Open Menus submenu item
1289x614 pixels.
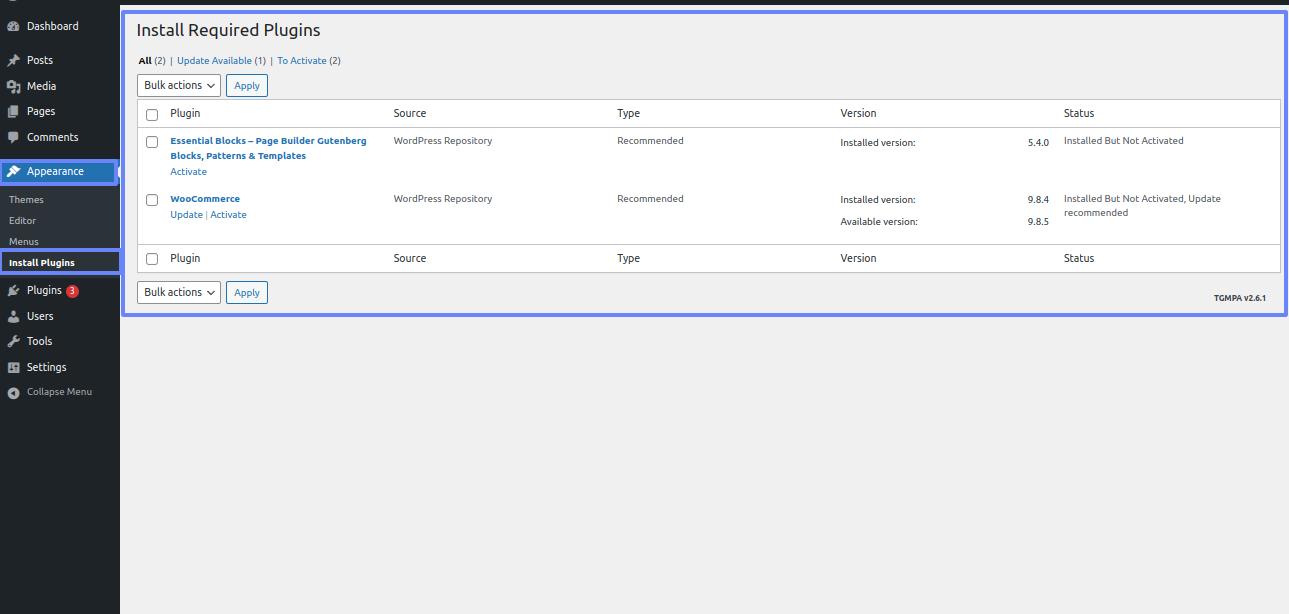click(24, 241)
